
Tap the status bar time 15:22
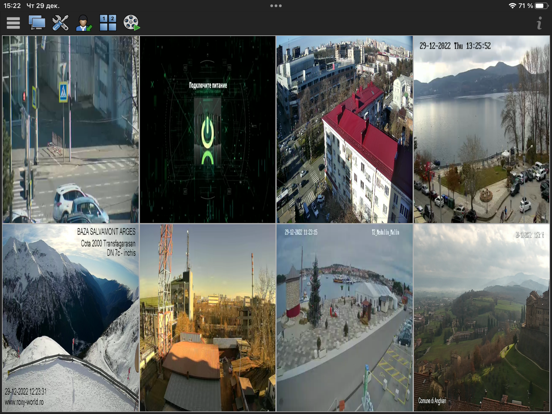tap(12, 6)
